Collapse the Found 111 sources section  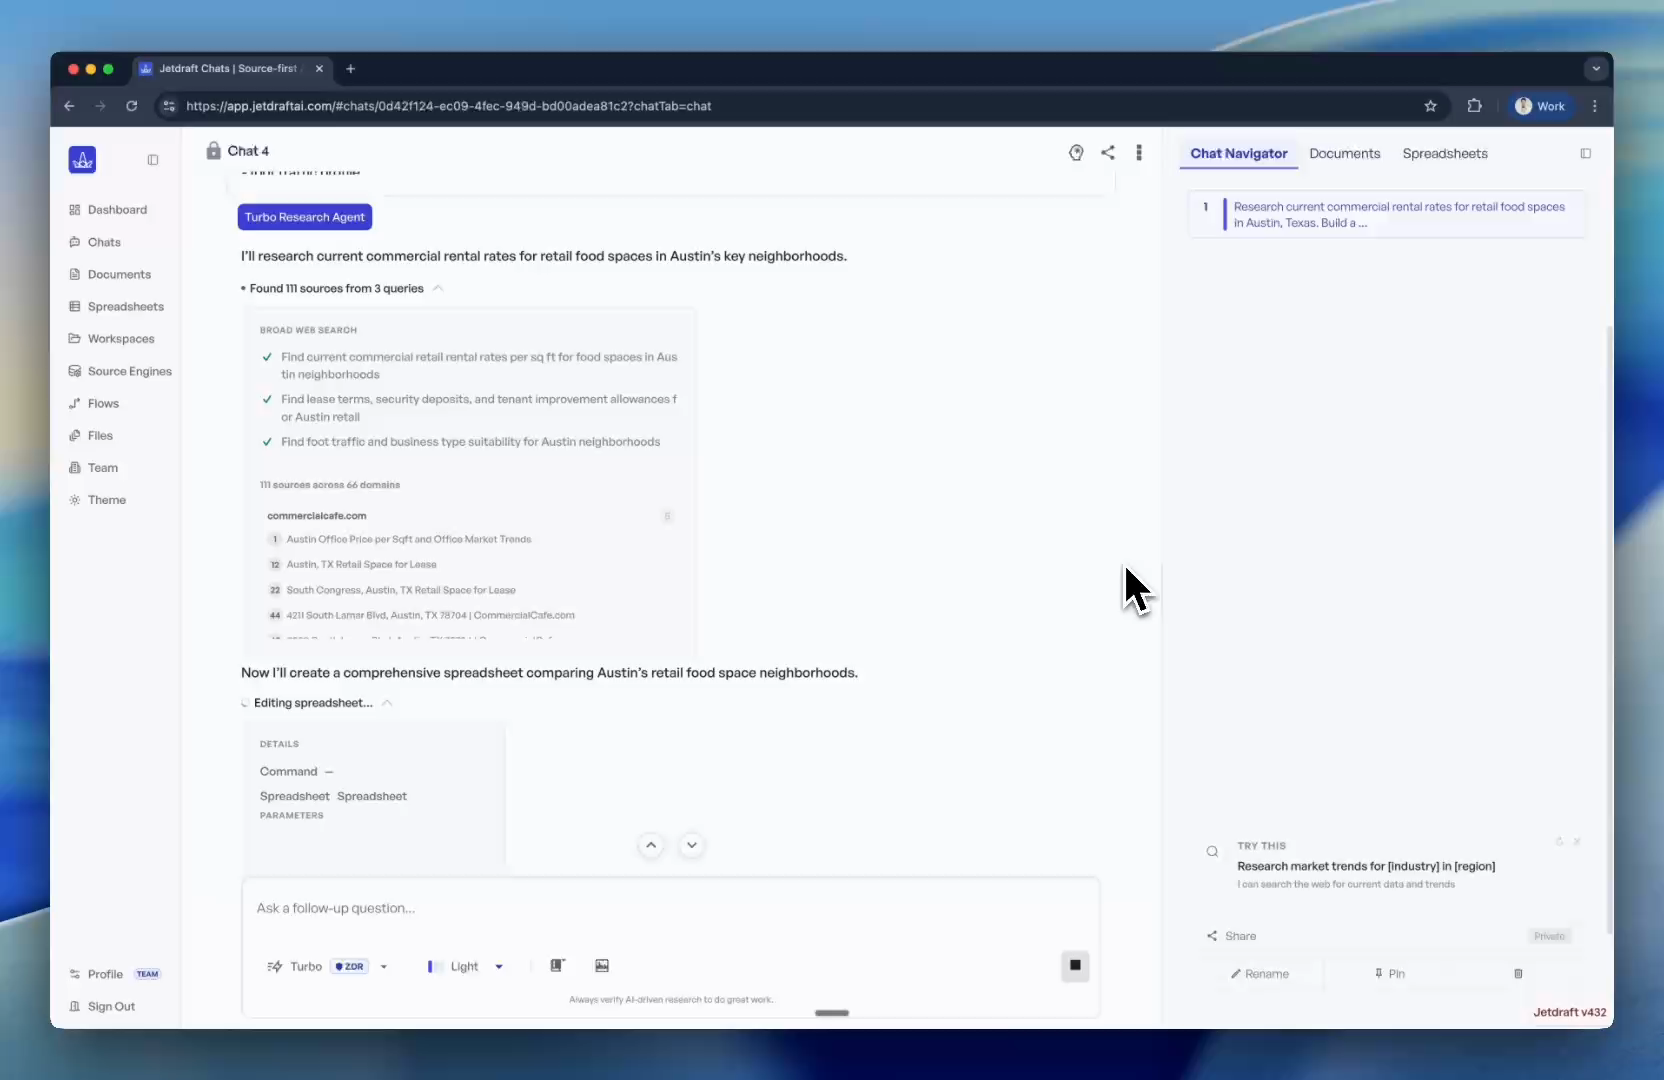[x=437, y=288]
